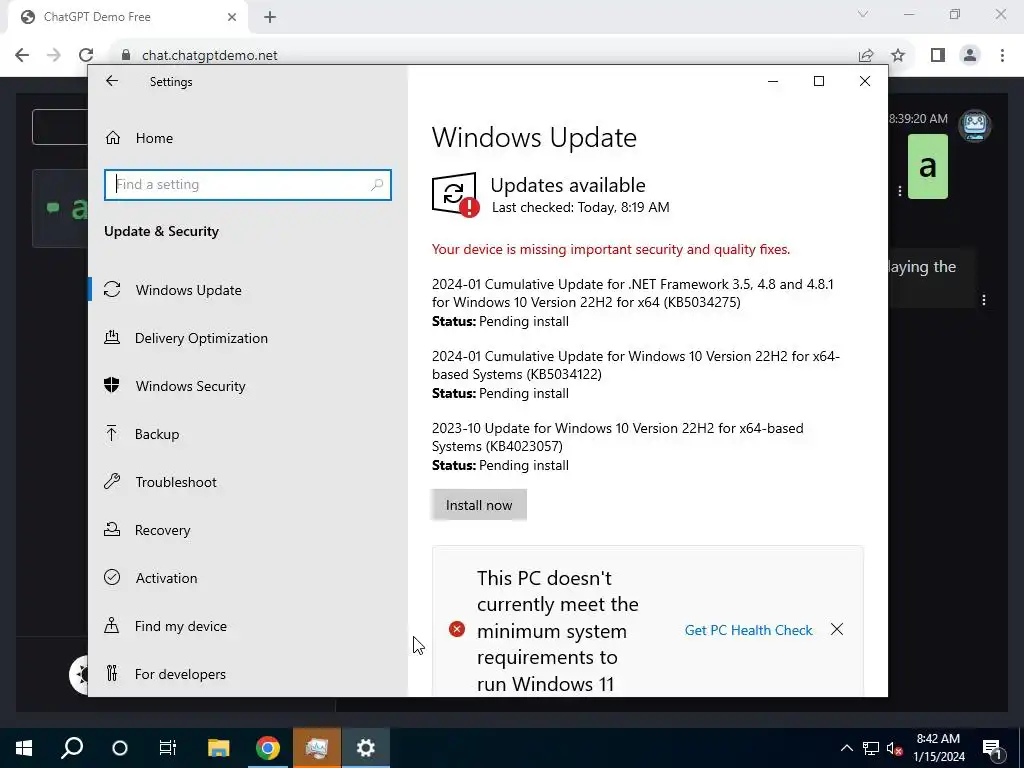Click the Troubleshoot wrench icon
The image size is (1024, 768).
click(112, 481)
